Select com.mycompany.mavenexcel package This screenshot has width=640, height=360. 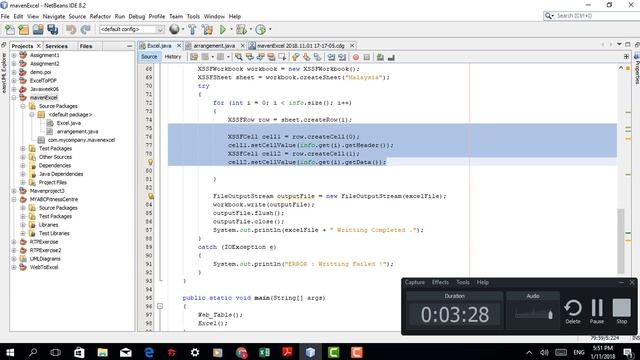pos(81,140)
